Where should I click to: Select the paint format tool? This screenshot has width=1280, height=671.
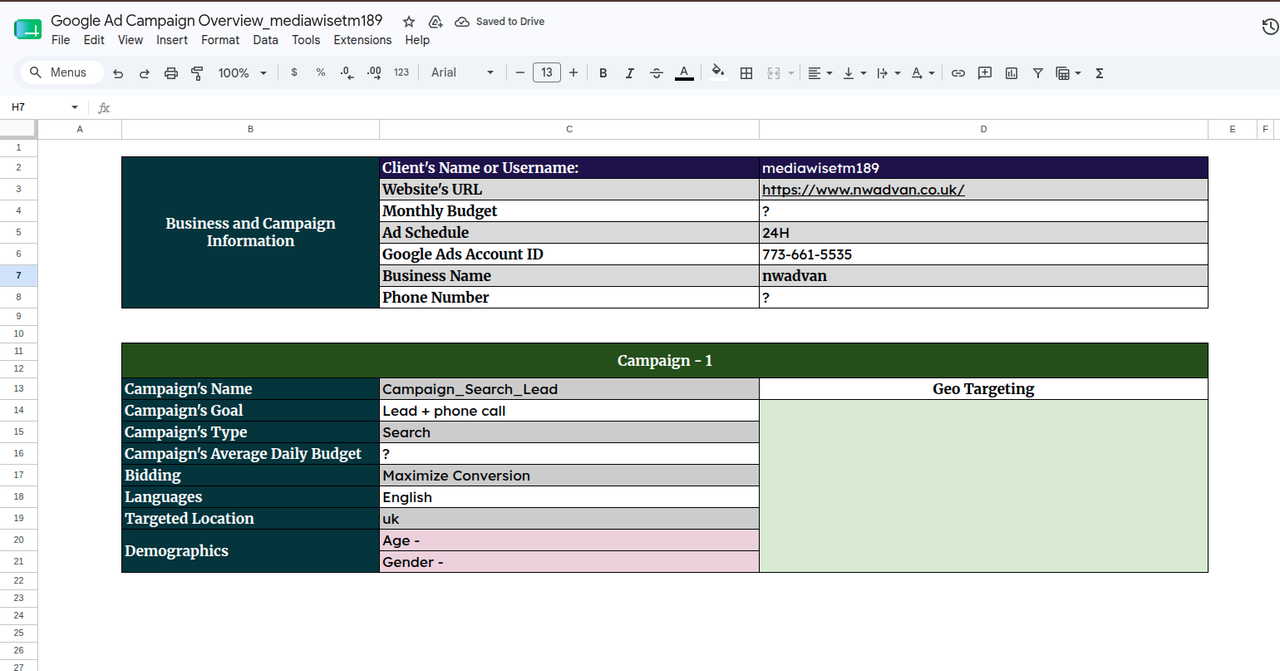(x=196, y=73)
